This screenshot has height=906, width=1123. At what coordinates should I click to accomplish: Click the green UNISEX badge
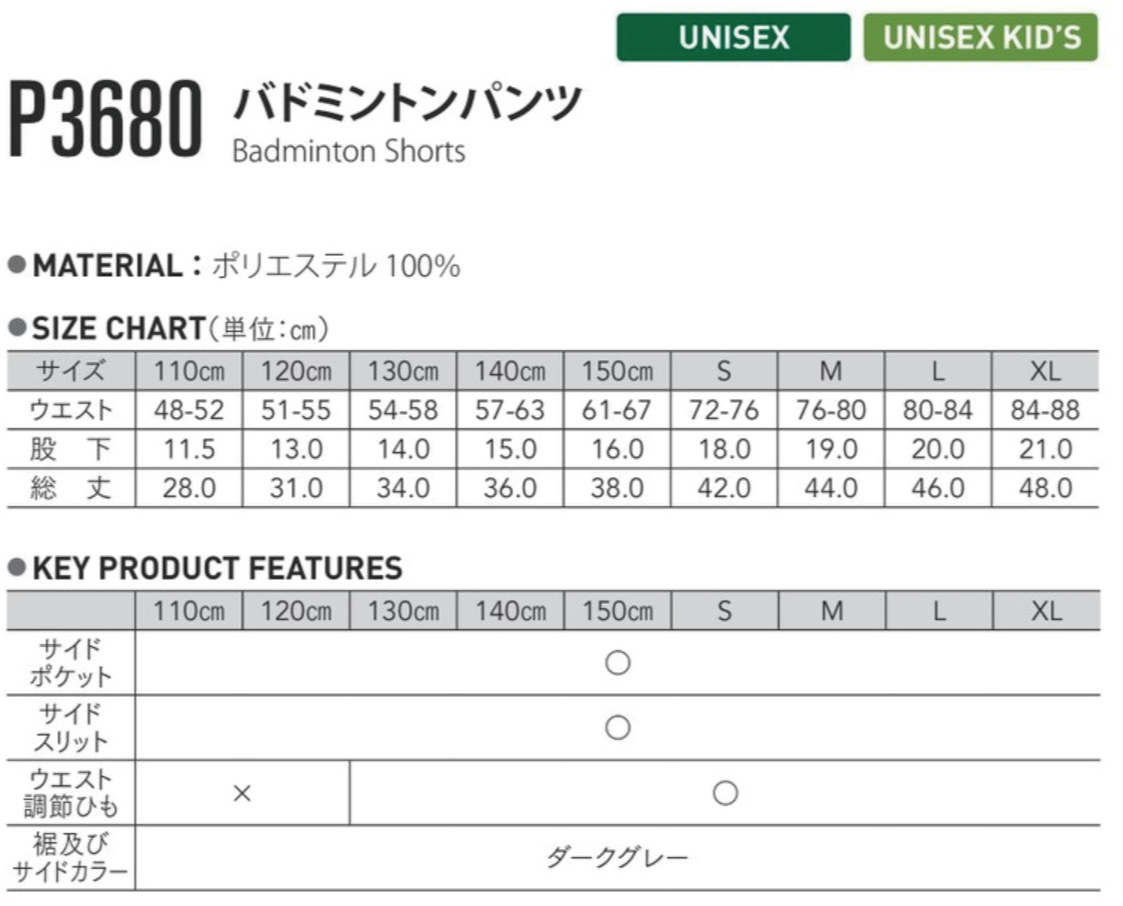733,38
